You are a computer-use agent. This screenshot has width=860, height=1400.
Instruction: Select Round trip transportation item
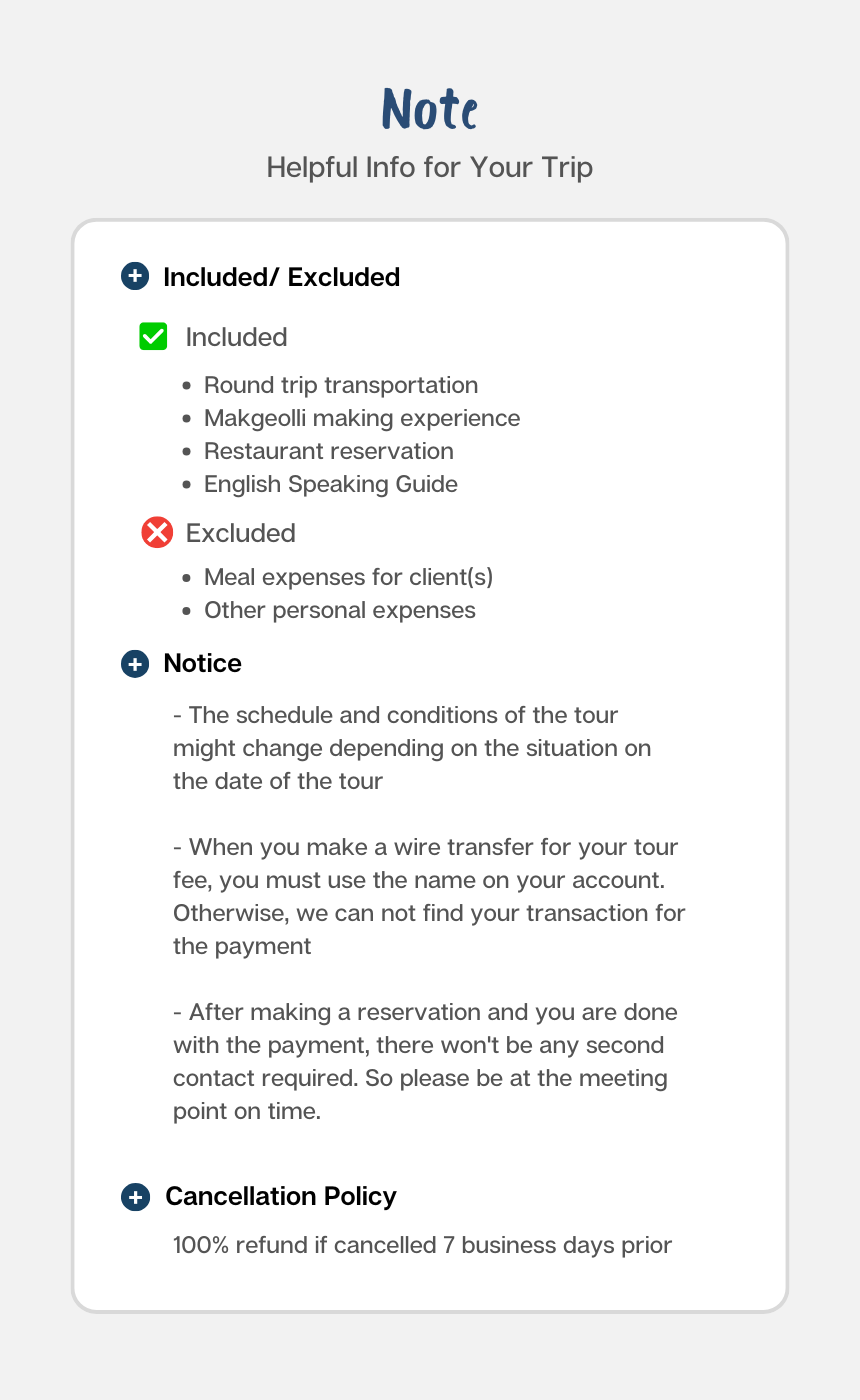[x=340, y=385]
